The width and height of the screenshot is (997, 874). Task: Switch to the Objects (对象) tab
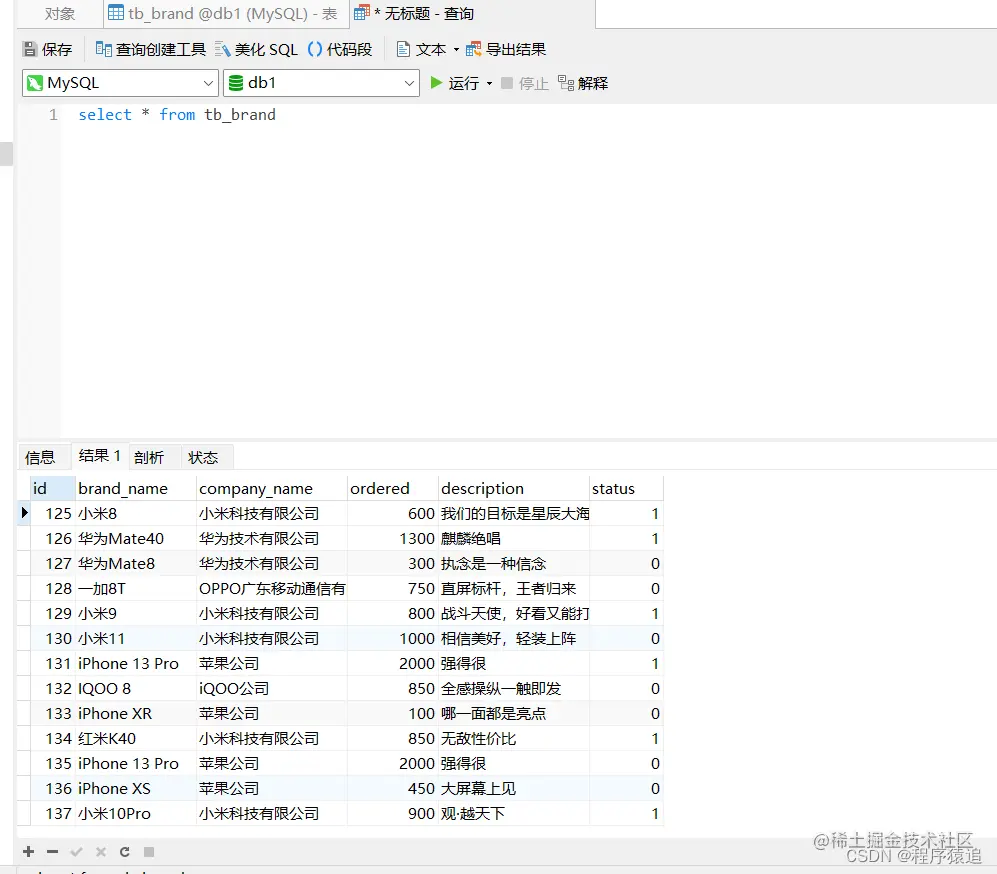point(60,14)
